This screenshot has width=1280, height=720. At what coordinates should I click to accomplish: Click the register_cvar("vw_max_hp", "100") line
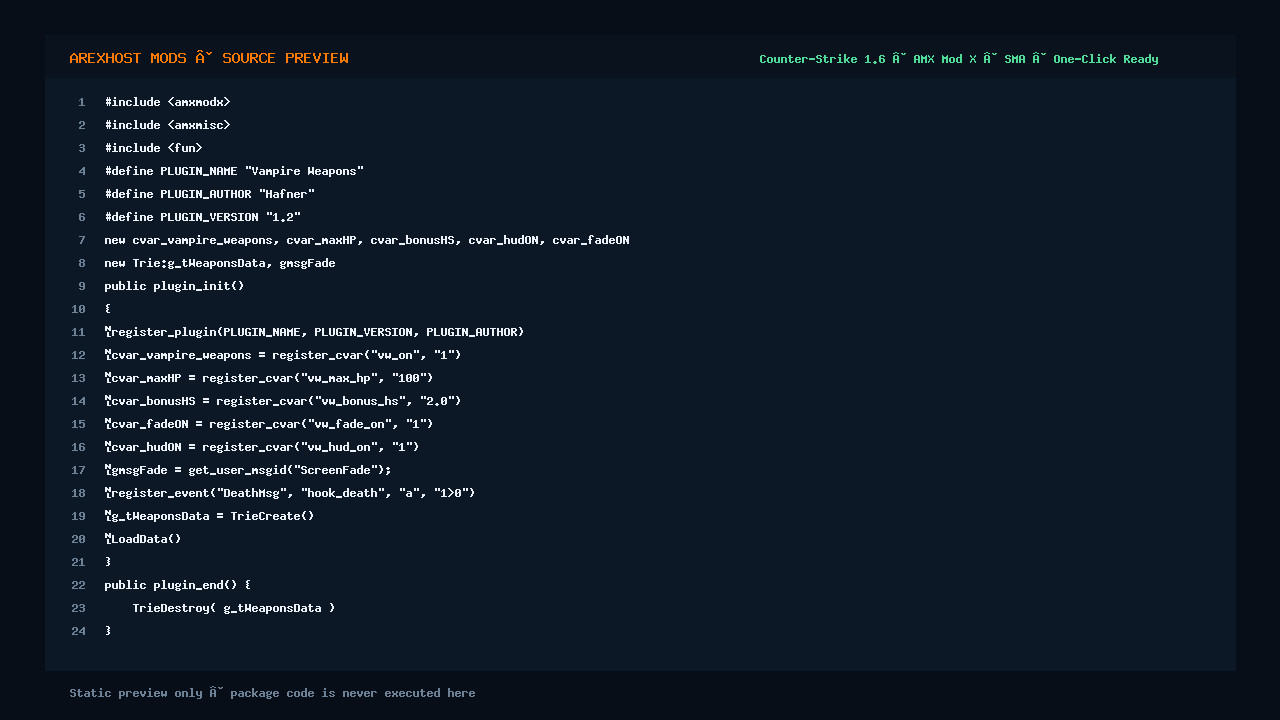(269, 378)
